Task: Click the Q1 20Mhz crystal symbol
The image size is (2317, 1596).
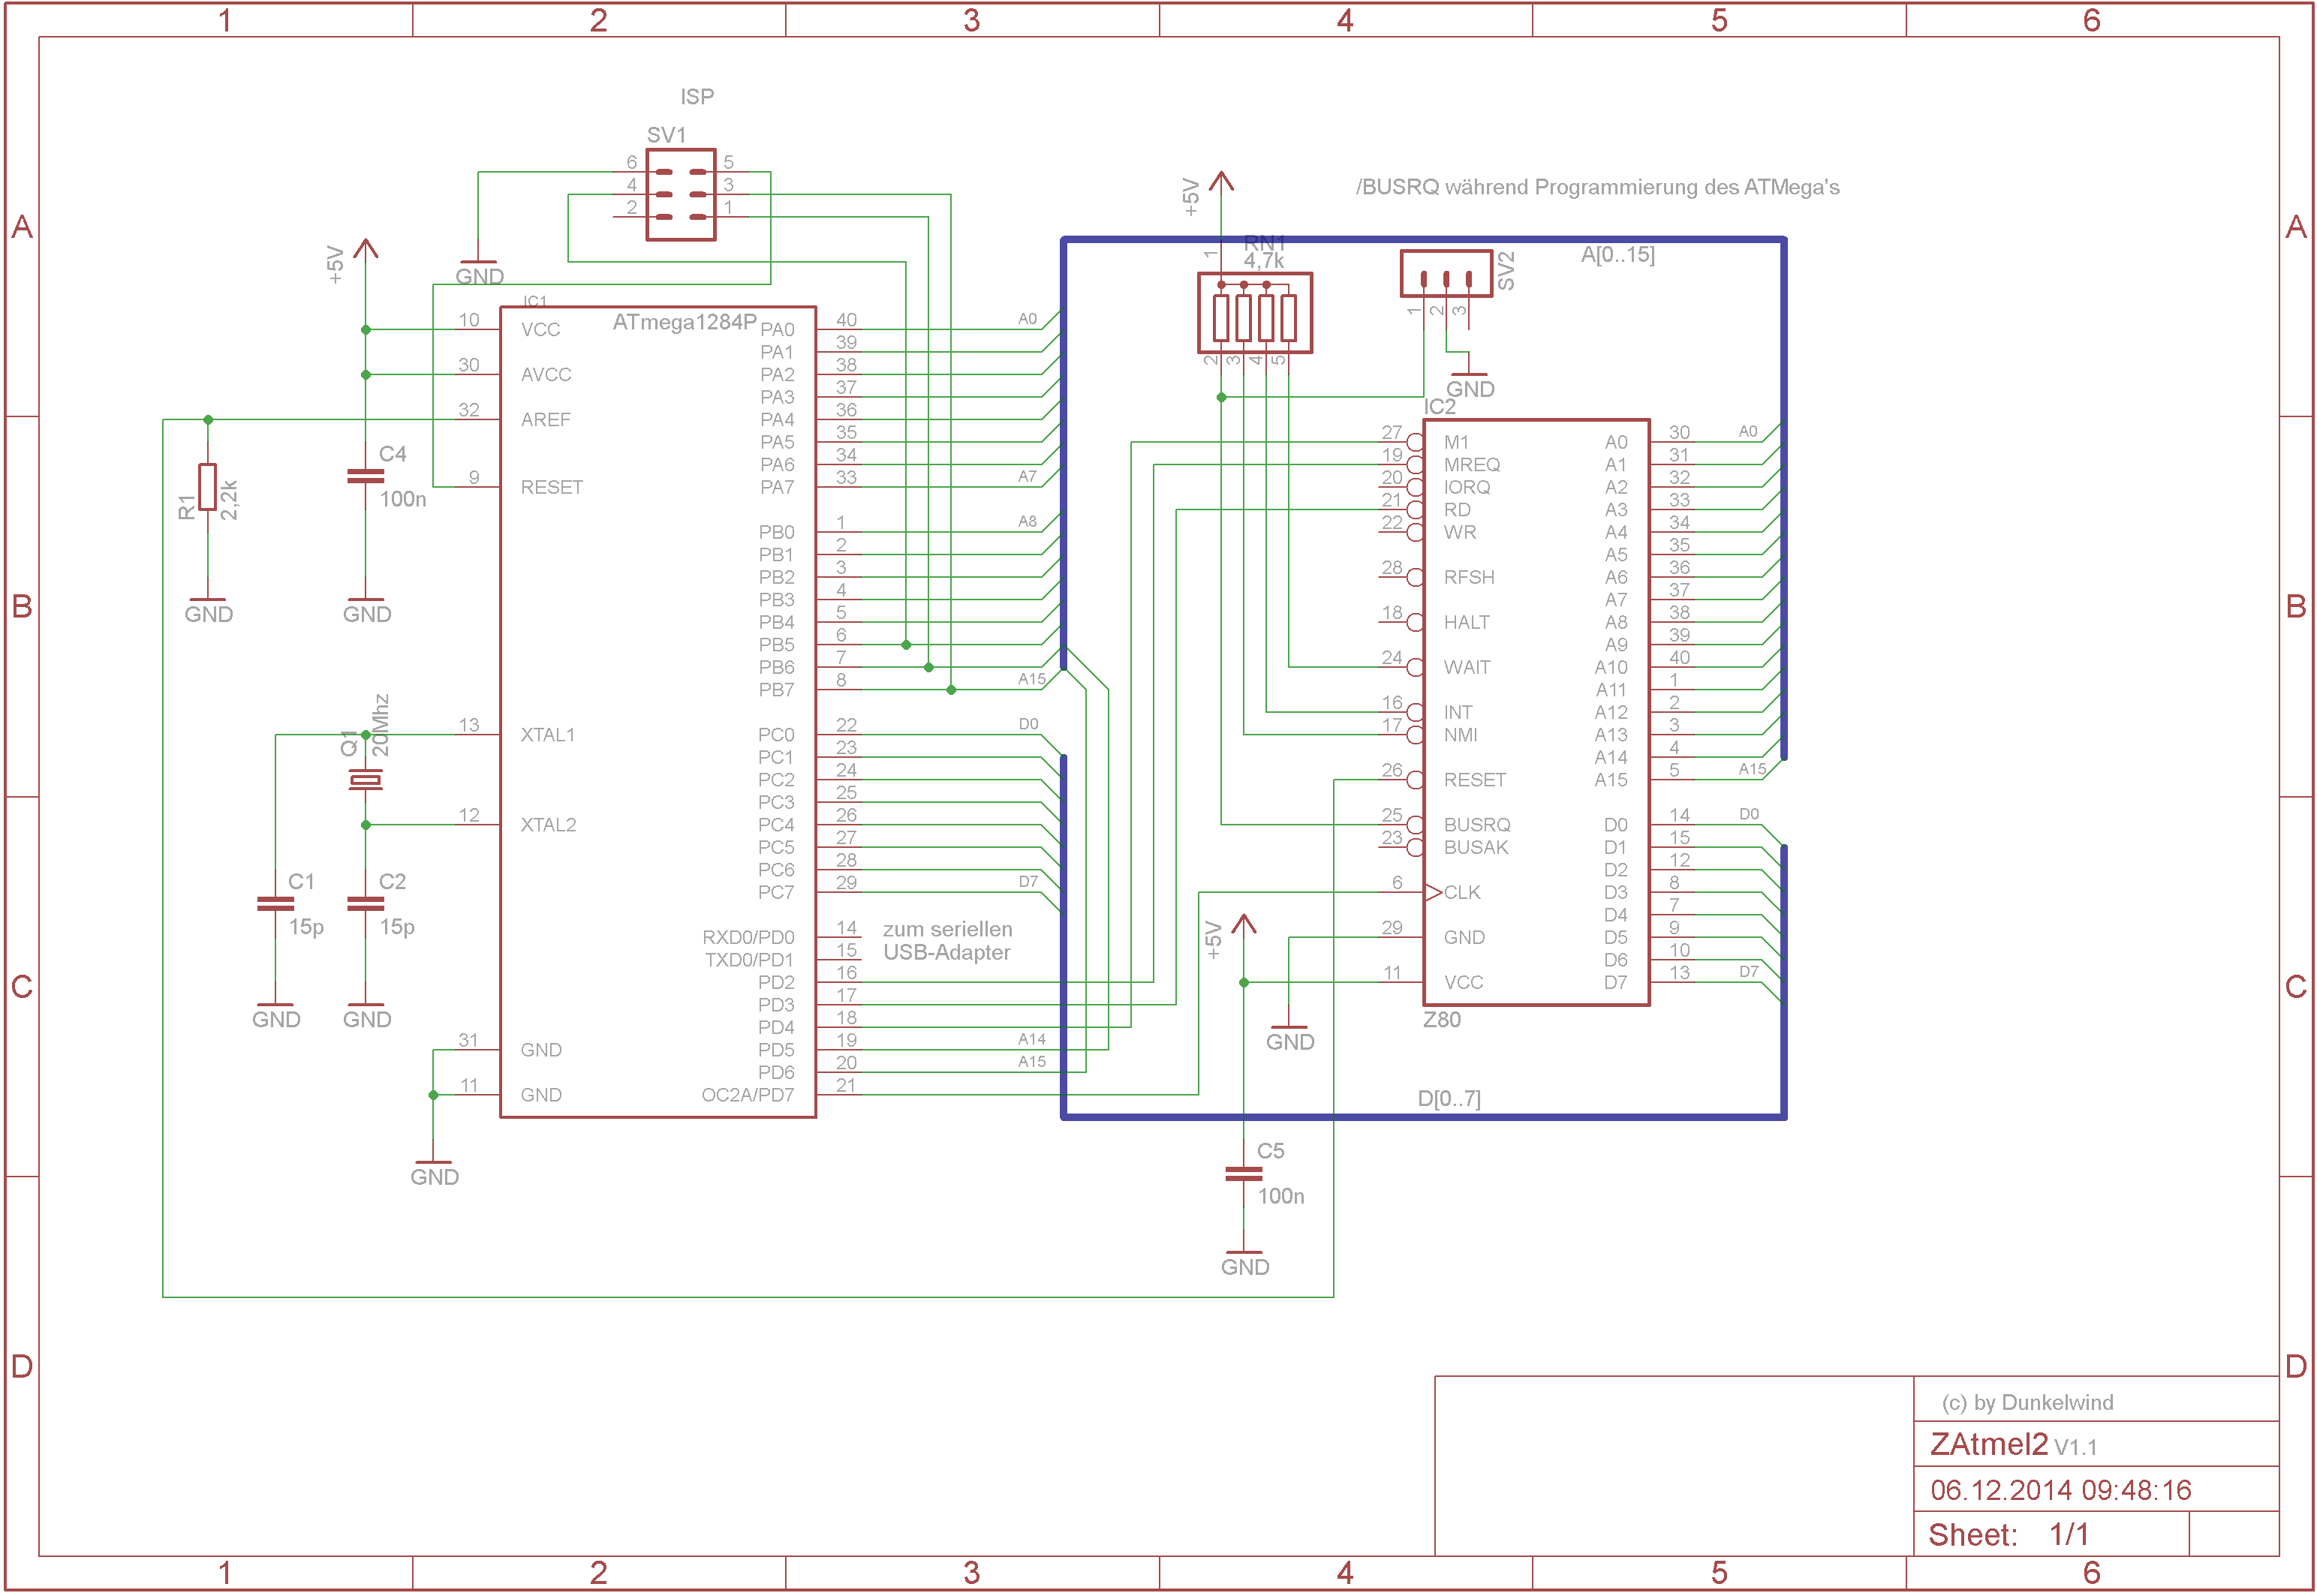Action: point(365,780)
